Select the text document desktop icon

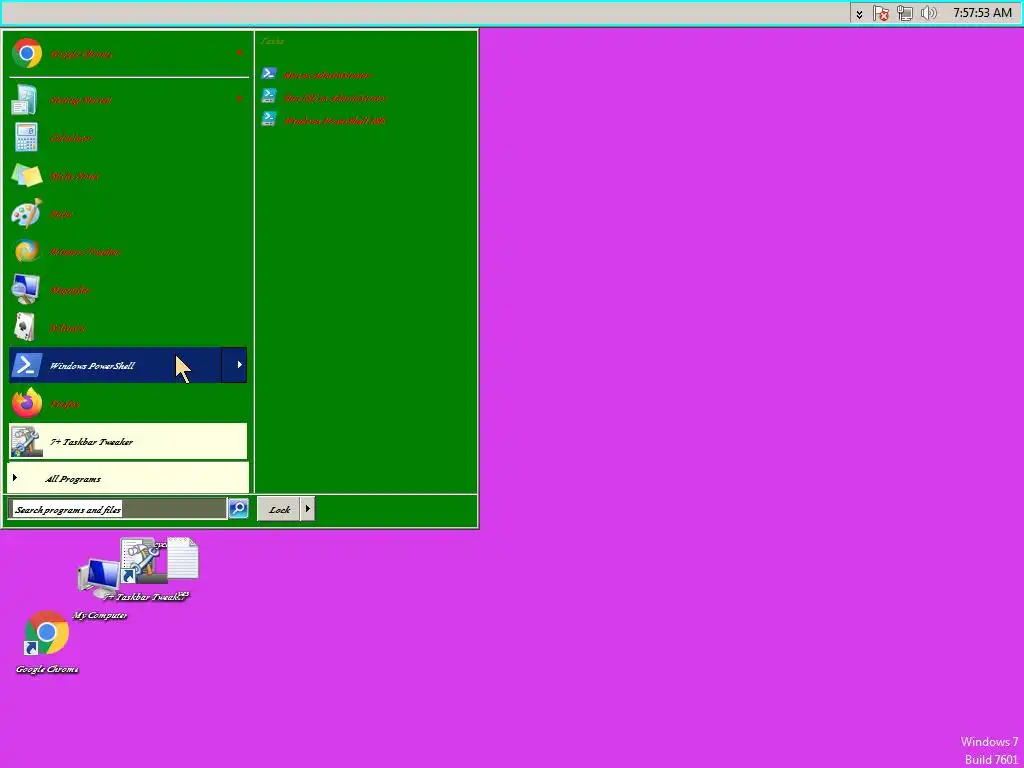(183, 558)
